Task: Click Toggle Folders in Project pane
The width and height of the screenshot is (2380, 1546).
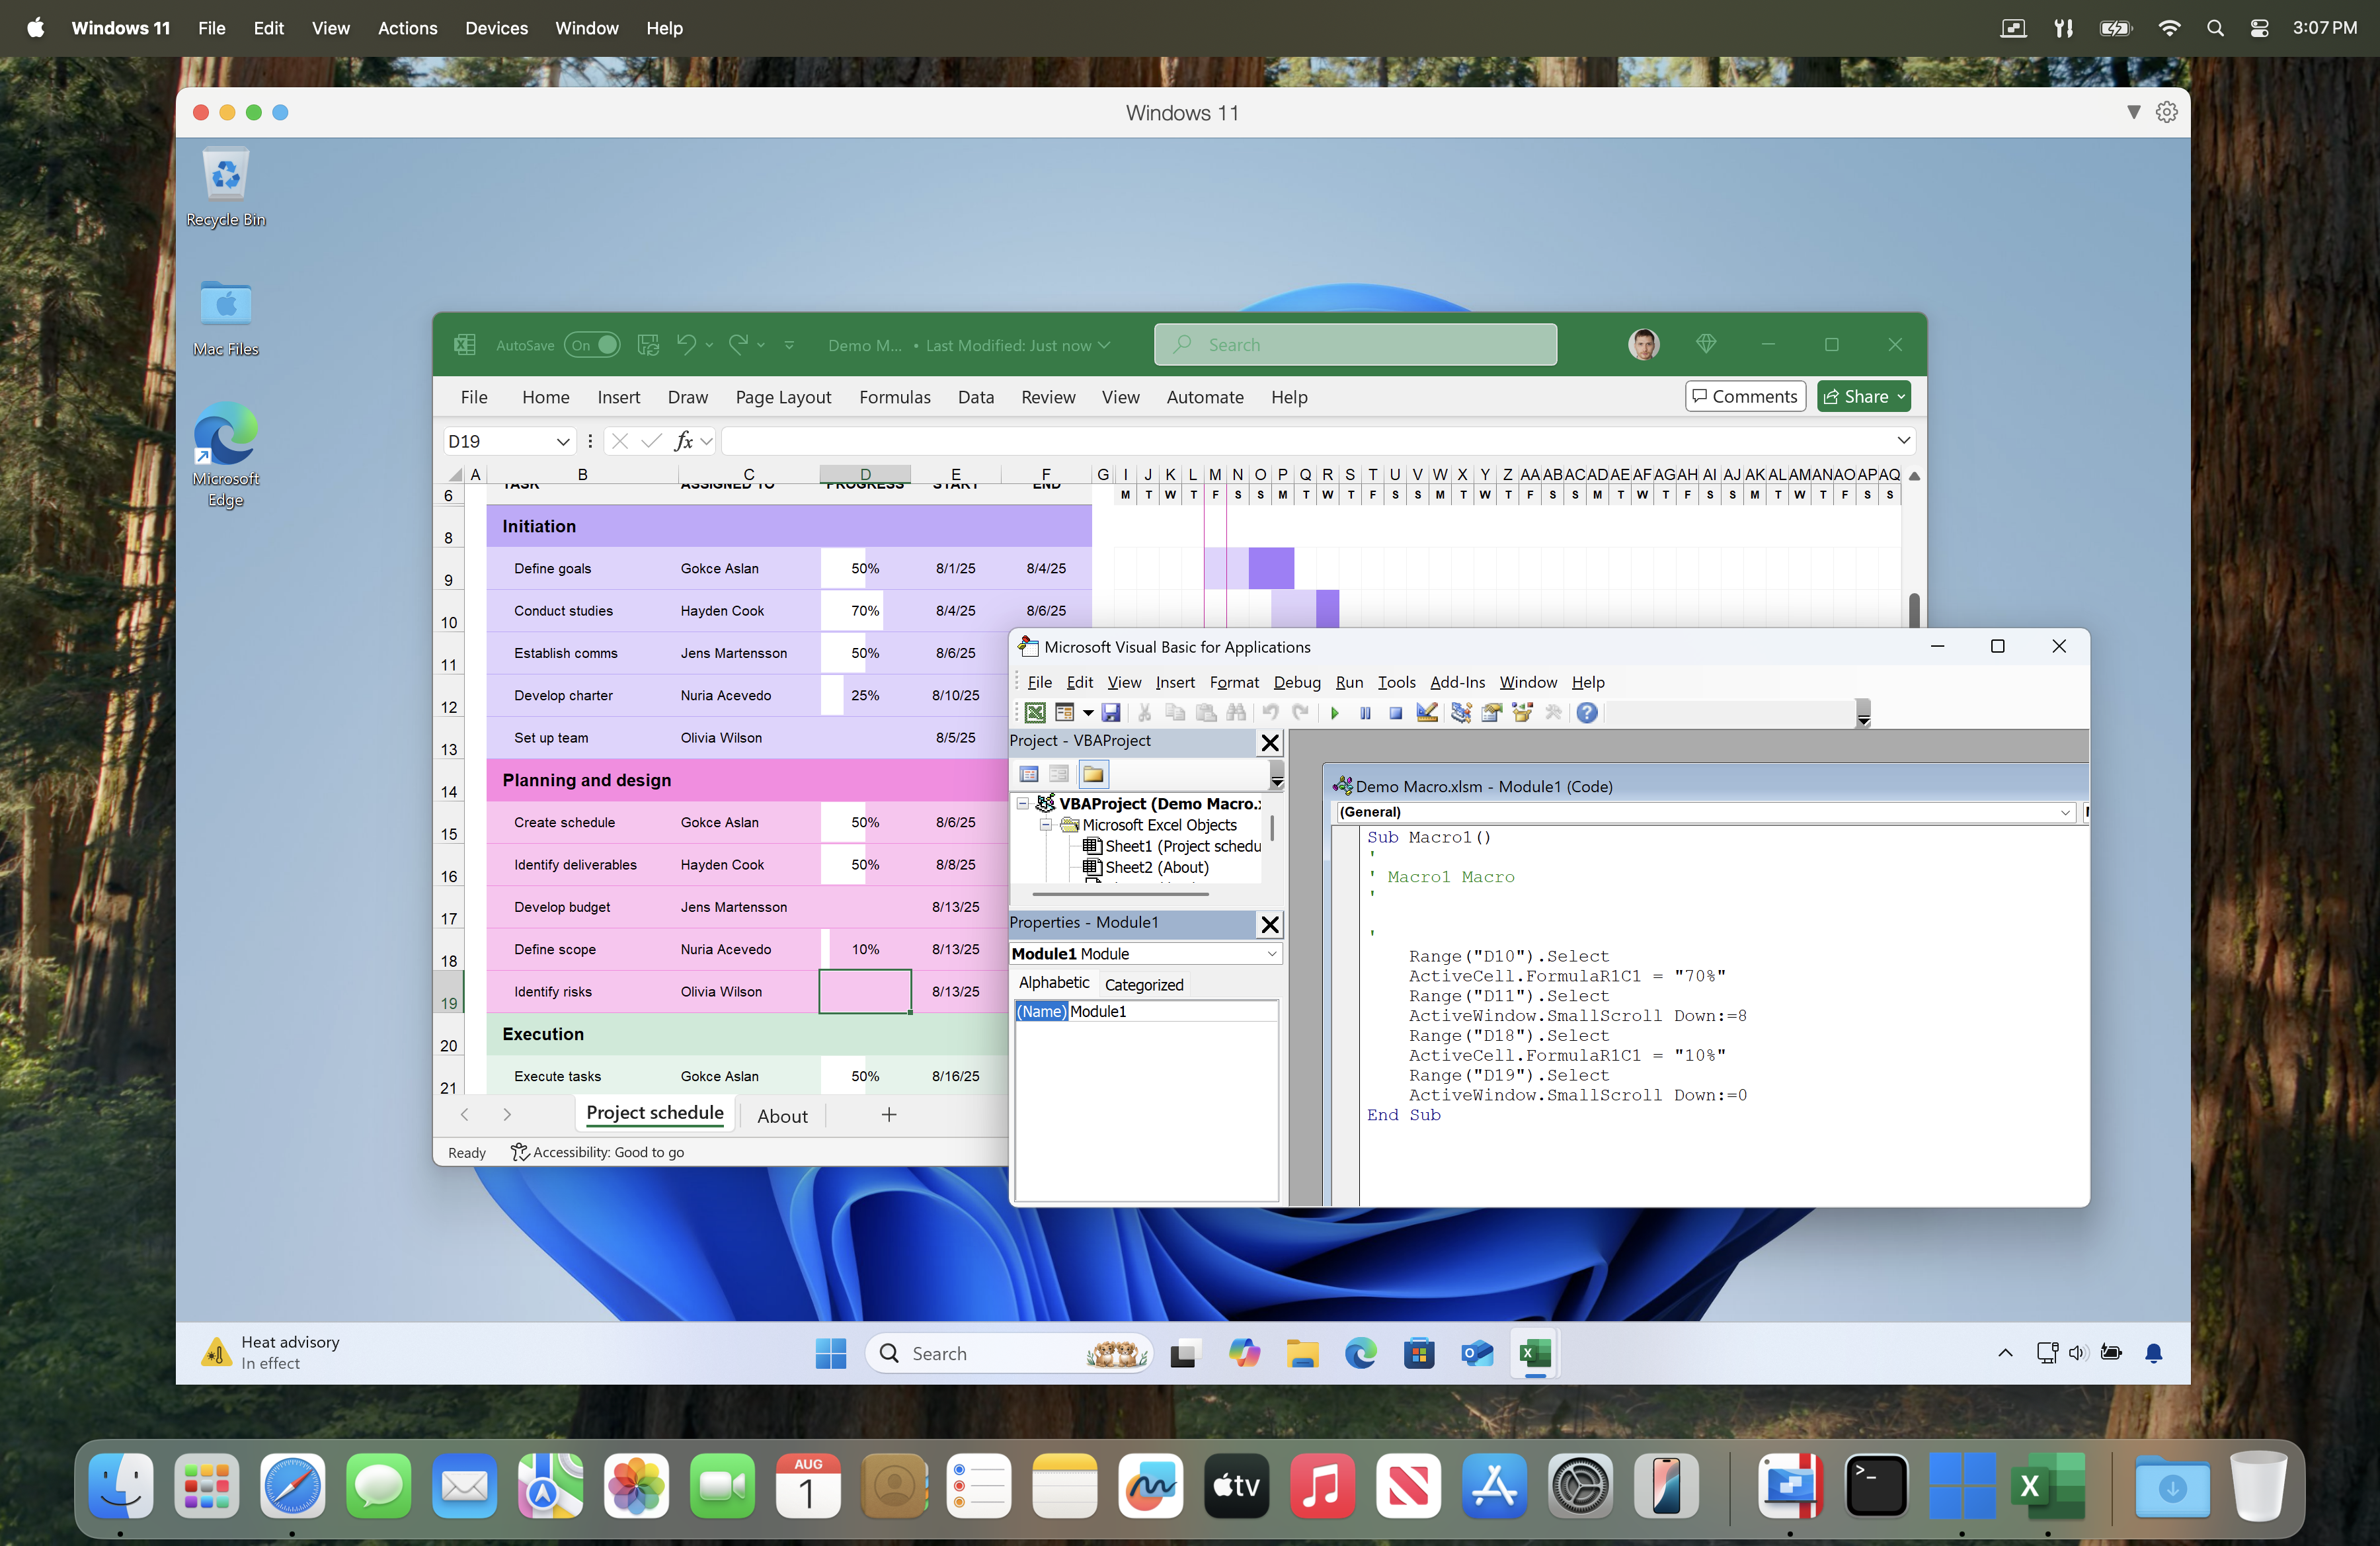Action: 1093,774
